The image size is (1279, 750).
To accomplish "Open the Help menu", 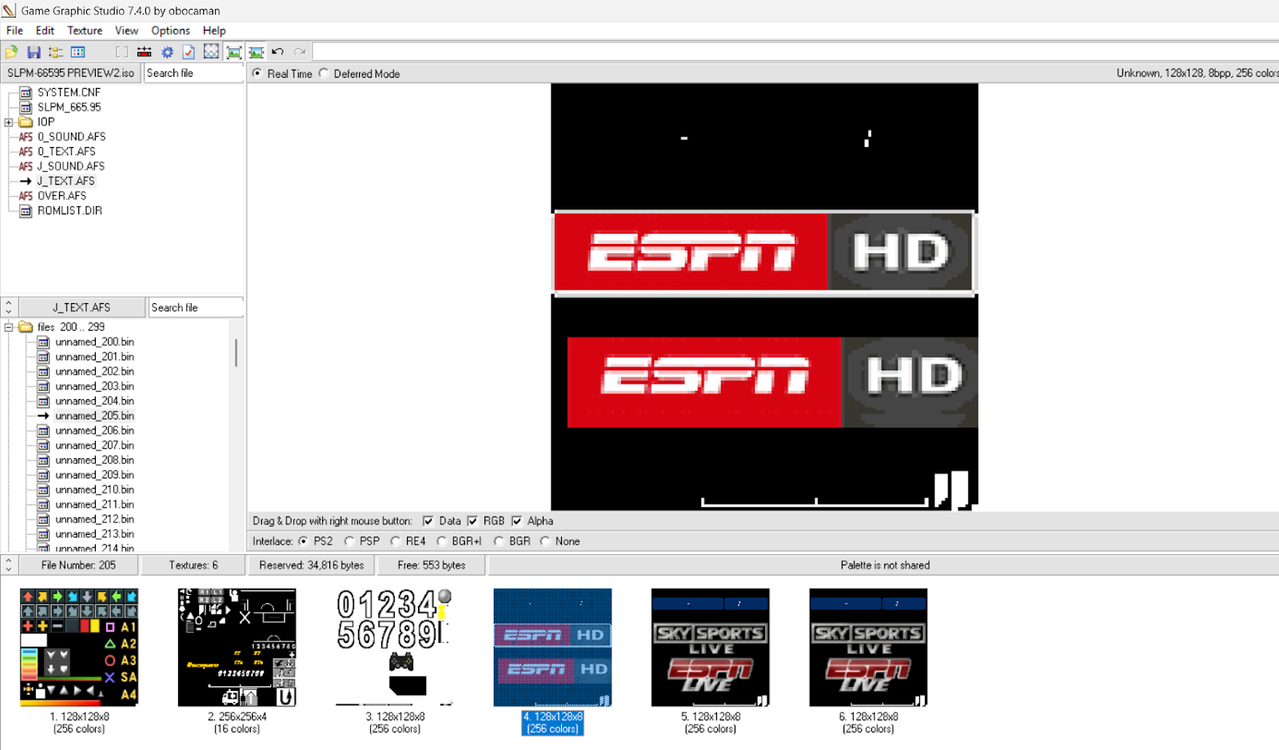I will click(214, 31).
